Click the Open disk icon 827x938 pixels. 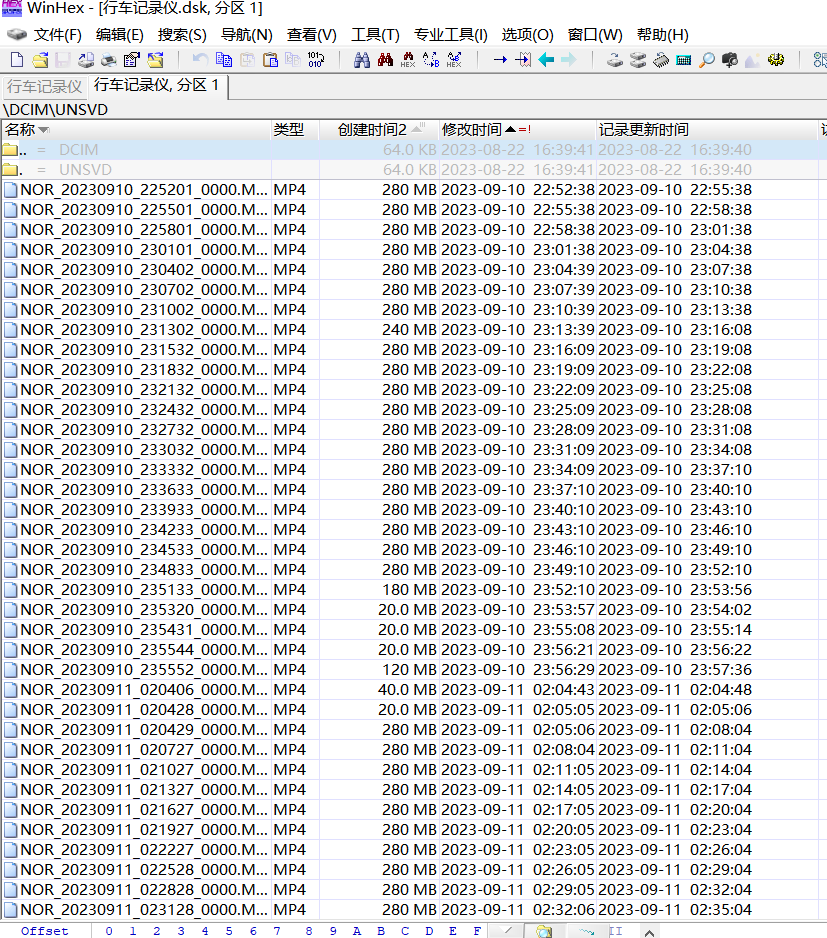pos(615,60)
